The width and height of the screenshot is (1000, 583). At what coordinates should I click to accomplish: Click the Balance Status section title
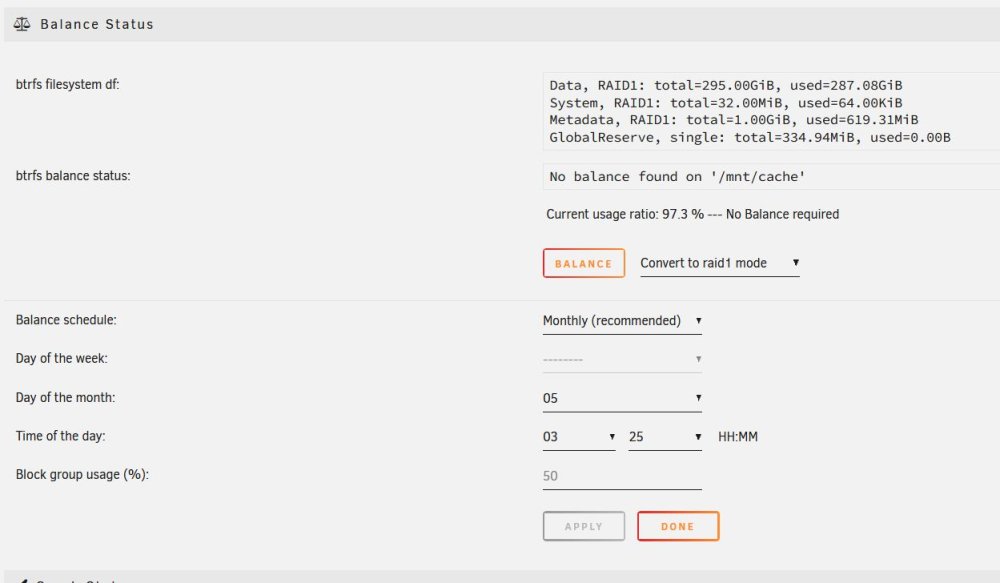click(96, 24)
